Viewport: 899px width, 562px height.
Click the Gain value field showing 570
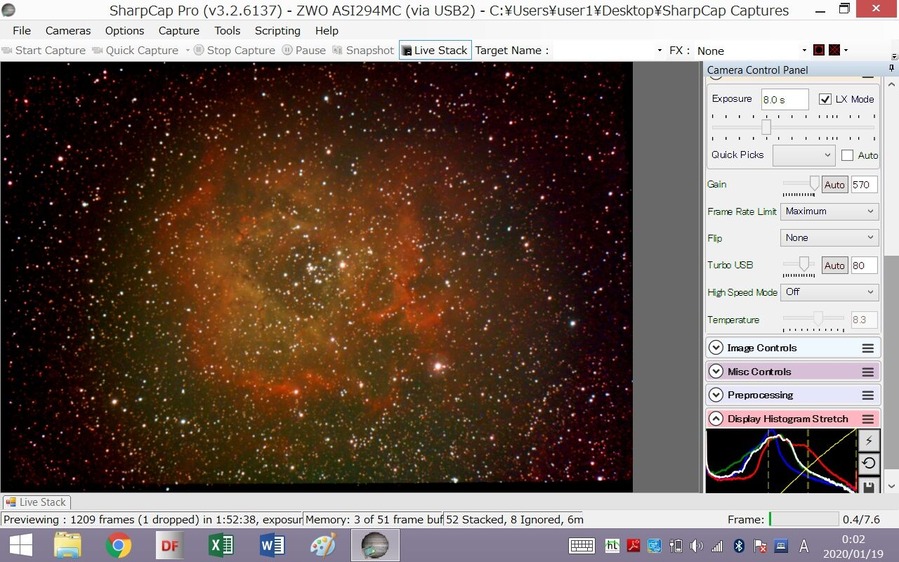pos(864,185)
